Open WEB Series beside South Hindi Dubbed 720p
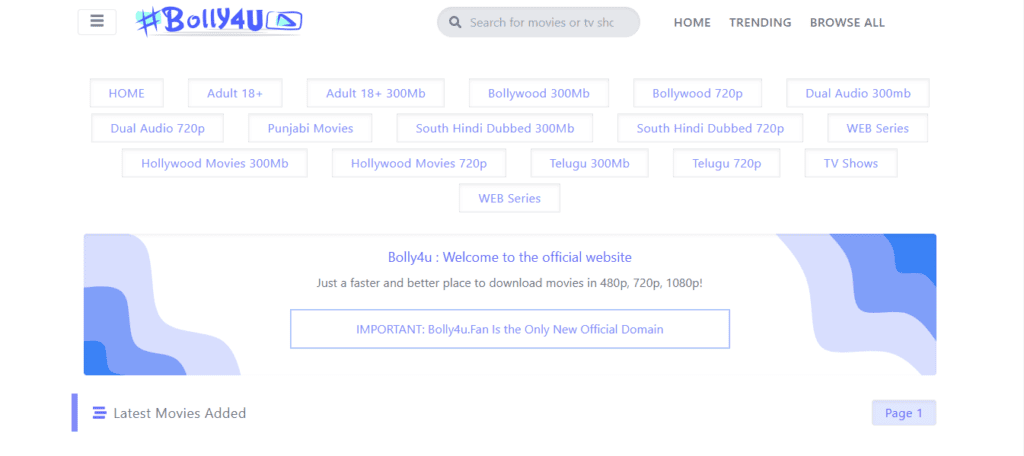Image resolution: width=1024 pixels, height=456 pixels. click(878, 128)
